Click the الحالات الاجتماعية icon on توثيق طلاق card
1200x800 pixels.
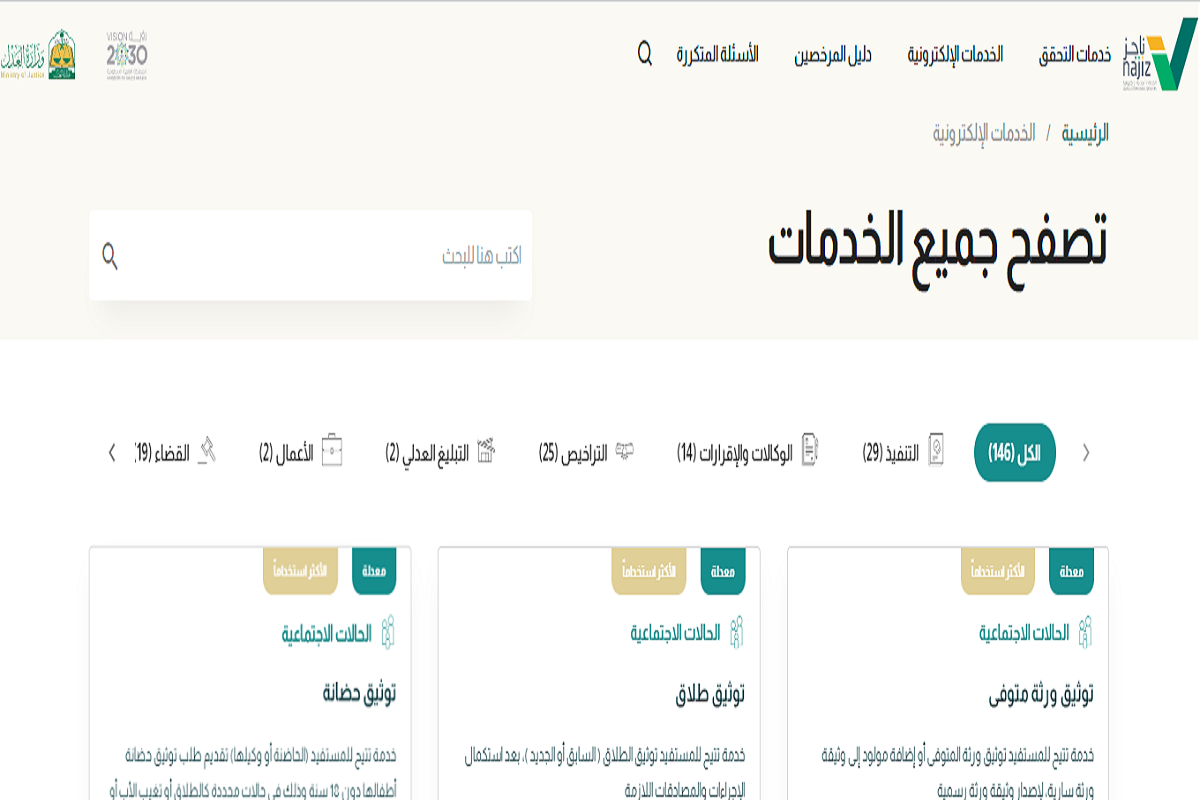point(737,630)
